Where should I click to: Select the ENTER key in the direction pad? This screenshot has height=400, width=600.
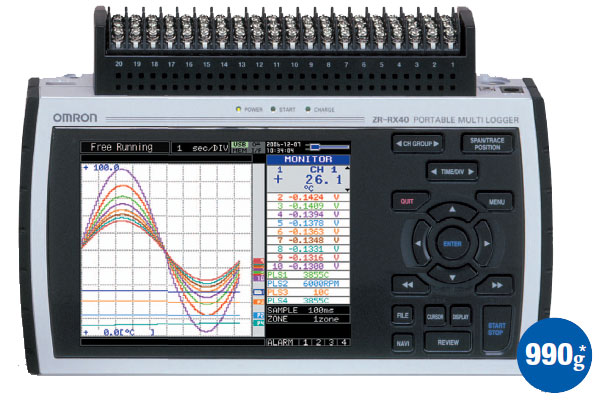[452, 243]
